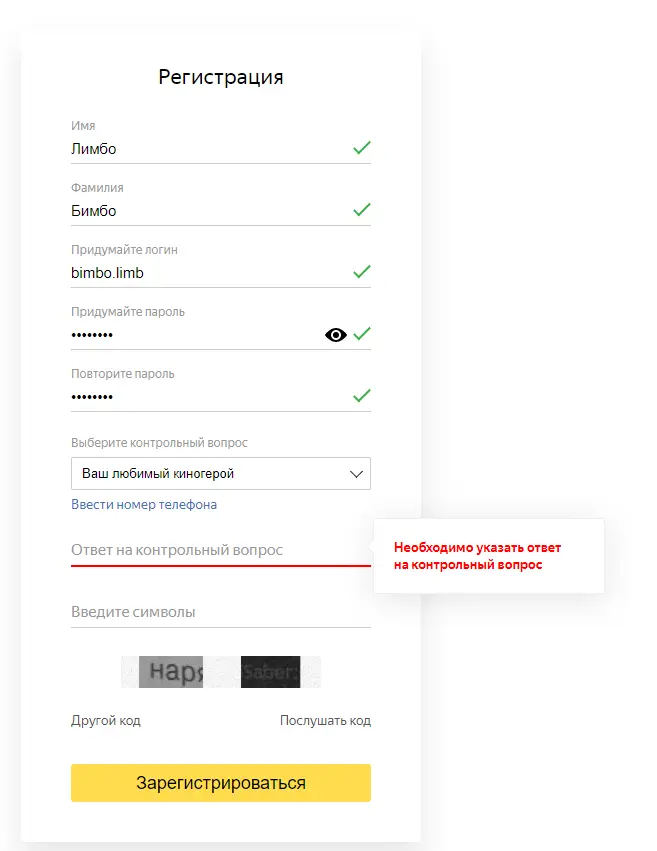Click green checkmark next to password eye
657x851 pixels.
362,333
